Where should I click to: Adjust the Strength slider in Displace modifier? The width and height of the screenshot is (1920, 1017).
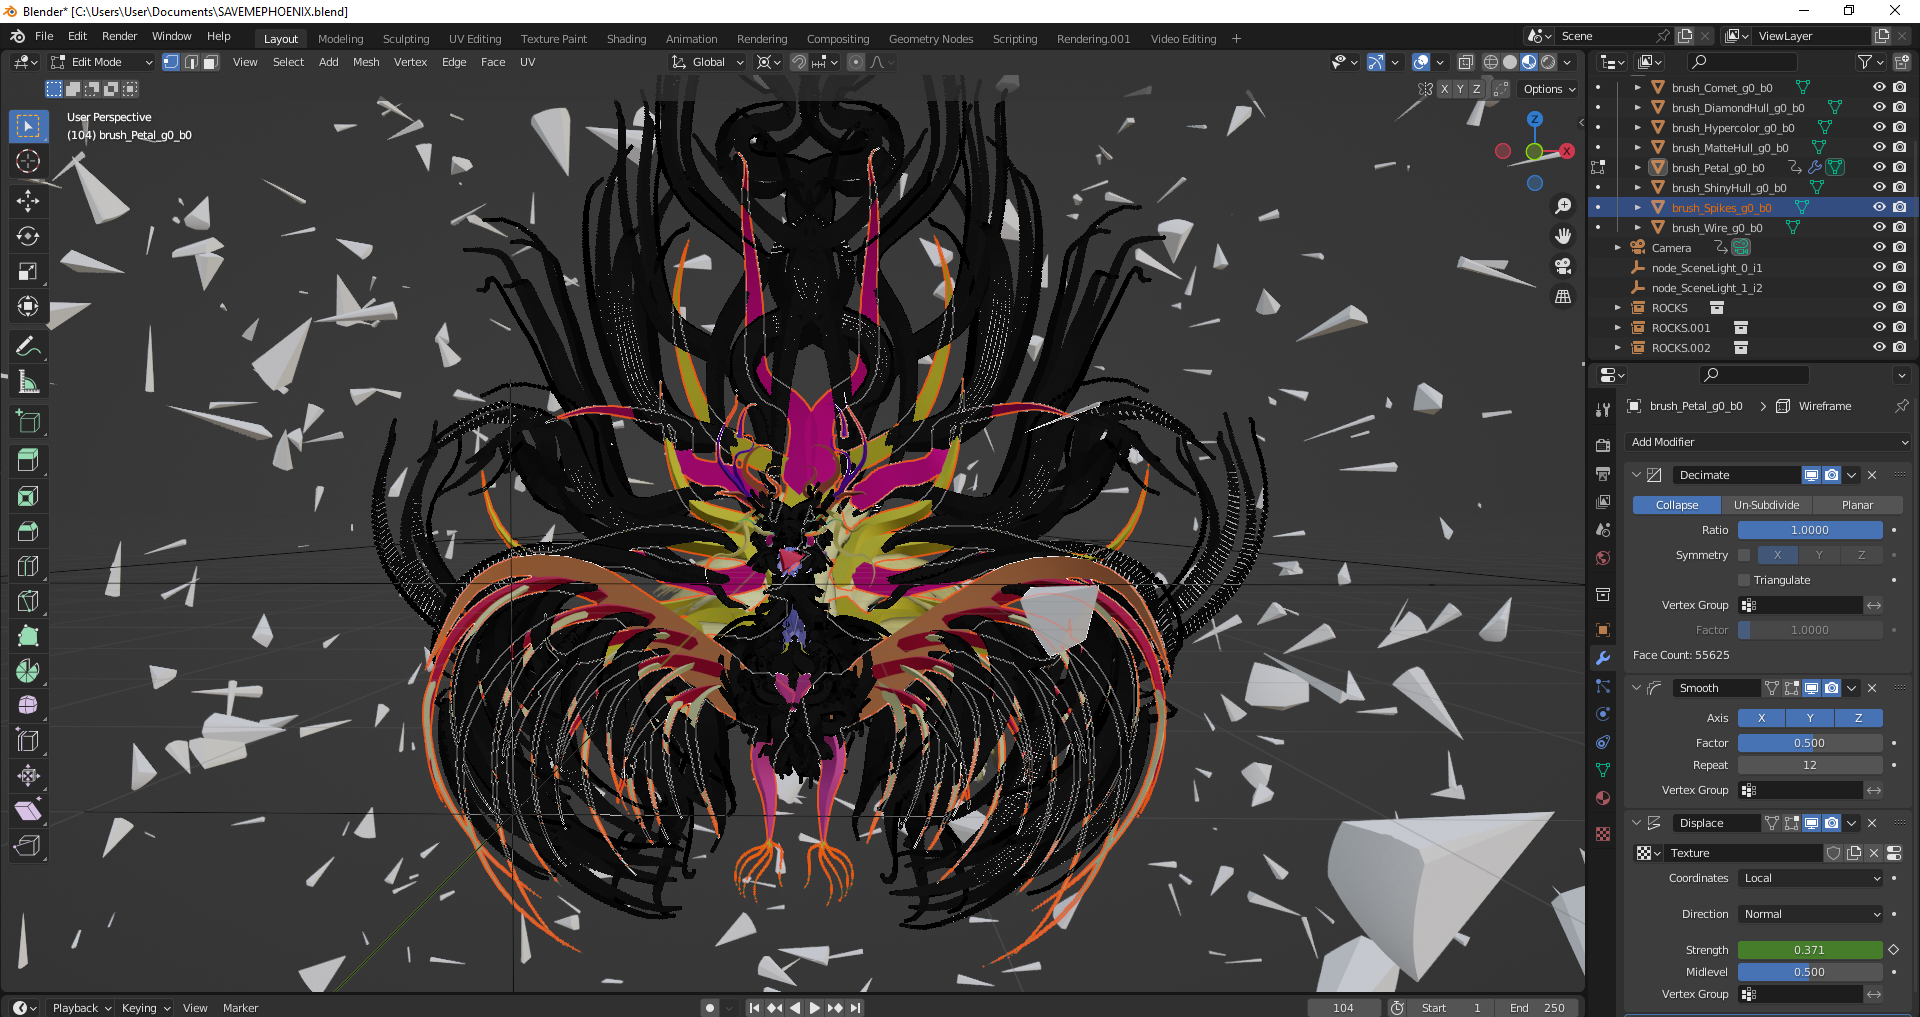[1808, 949]
